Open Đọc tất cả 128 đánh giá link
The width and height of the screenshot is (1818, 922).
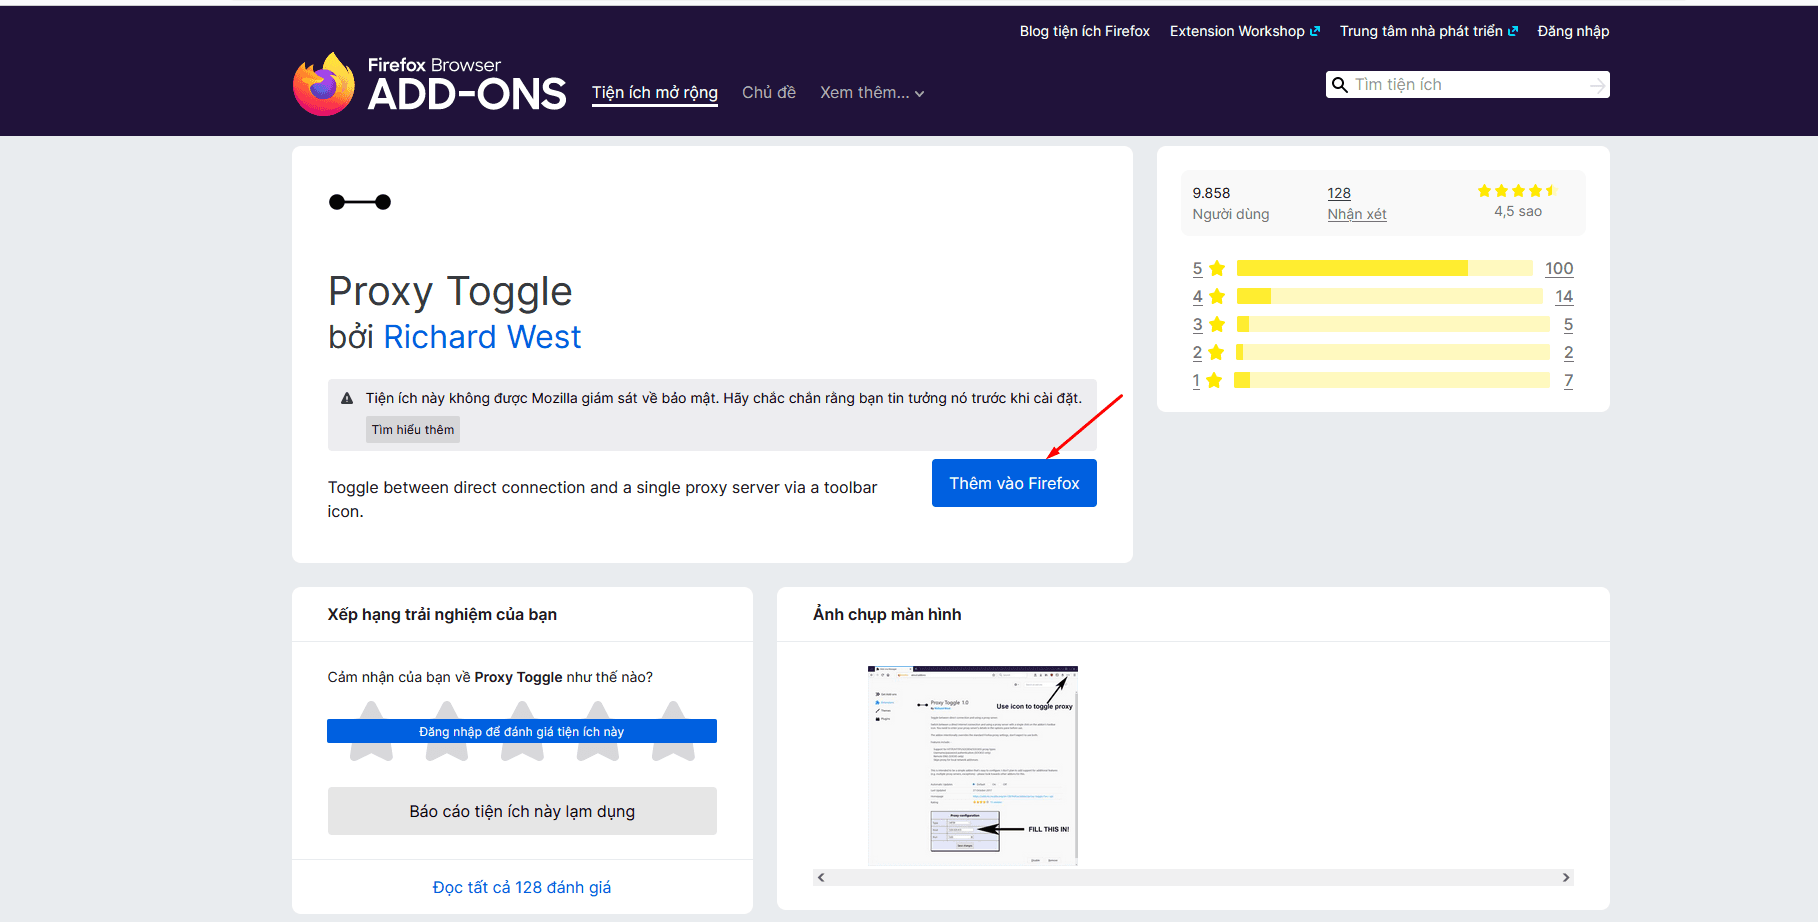pyautogui.click(x=522, y=887)
